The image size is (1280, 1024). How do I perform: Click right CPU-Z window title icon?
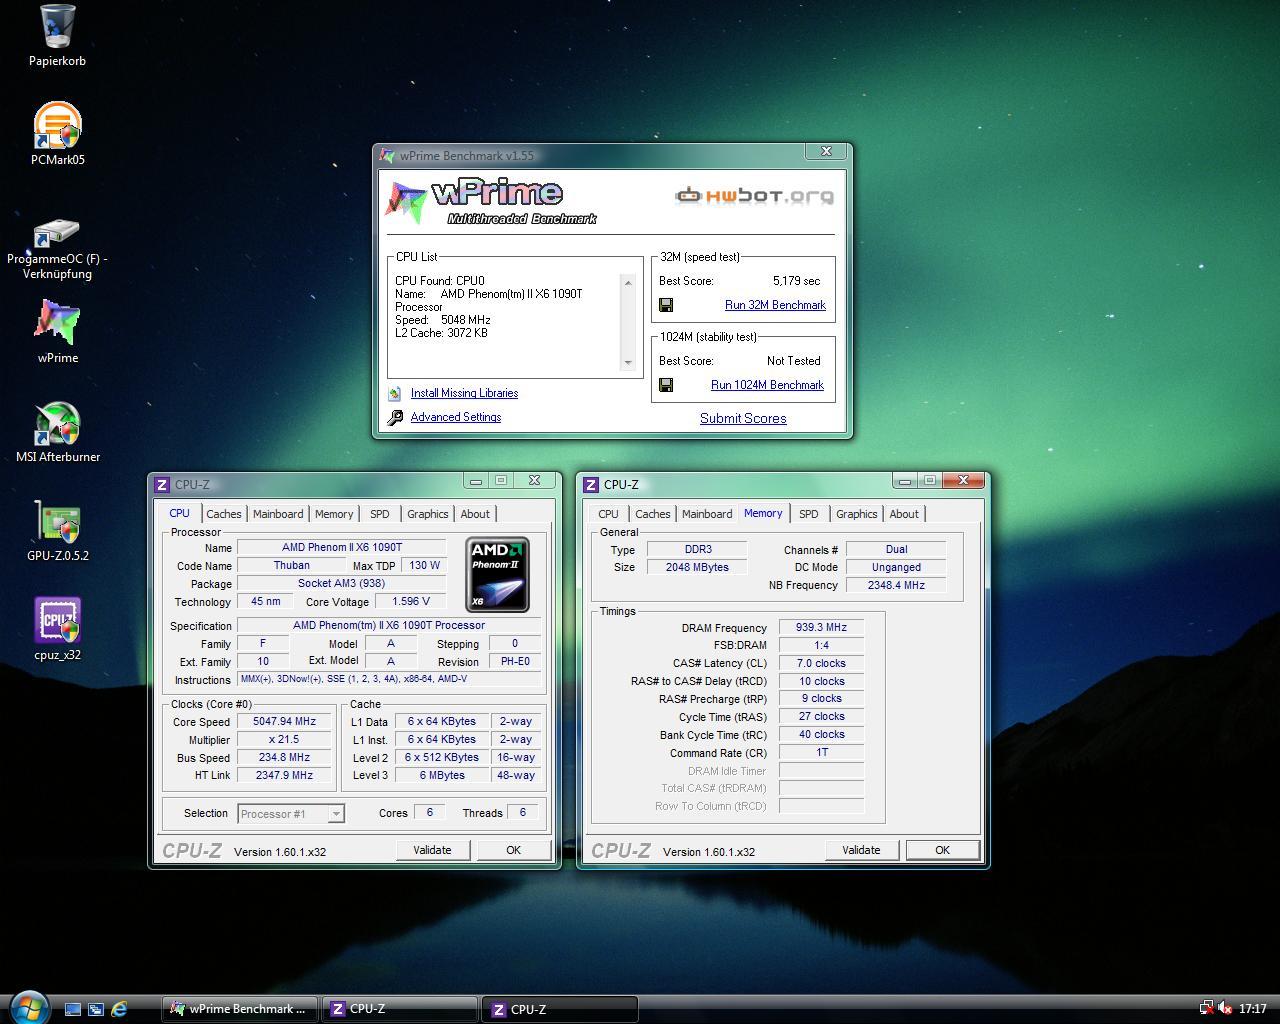(x=591, y=484)
